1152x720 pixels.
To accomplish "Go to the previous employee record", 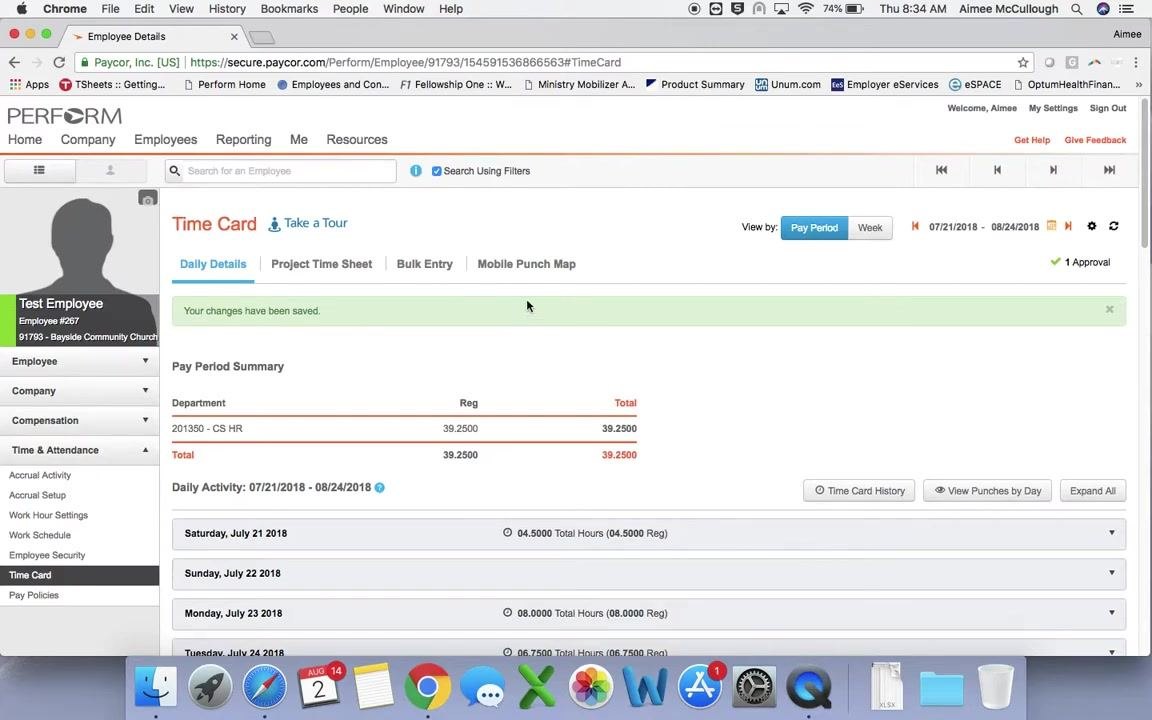I will tap(997, 170).
